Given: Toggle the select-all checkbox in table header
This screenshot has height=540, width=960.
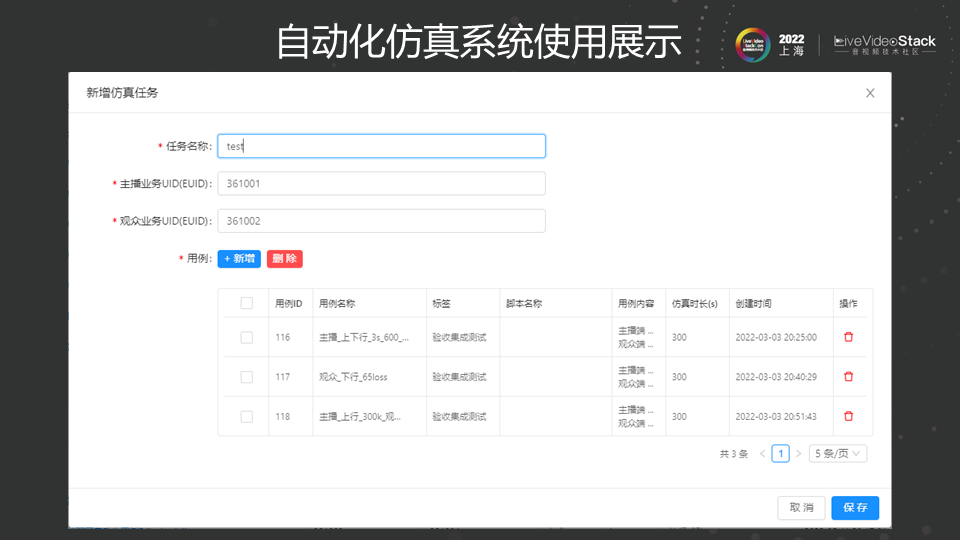Looking at the screenshot, I should coord(246,303).
